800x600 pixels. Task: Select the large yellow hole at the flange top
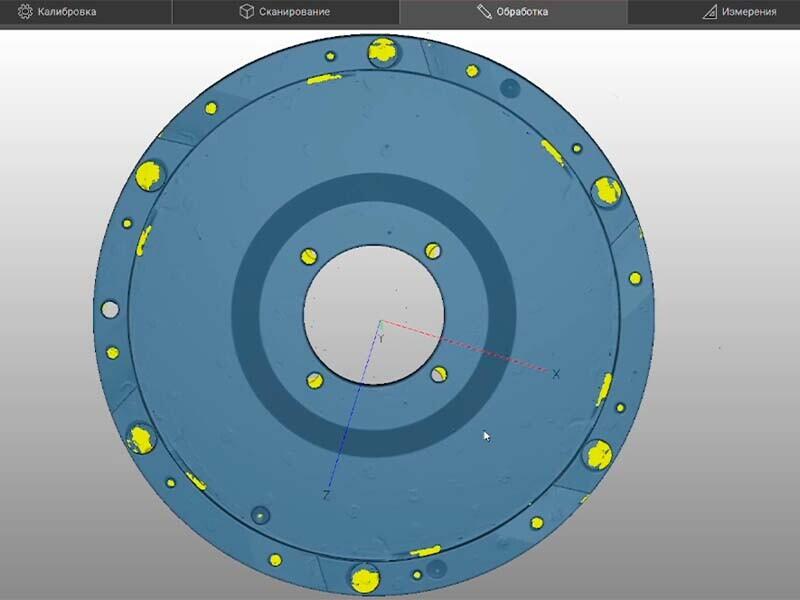(384, 52)
